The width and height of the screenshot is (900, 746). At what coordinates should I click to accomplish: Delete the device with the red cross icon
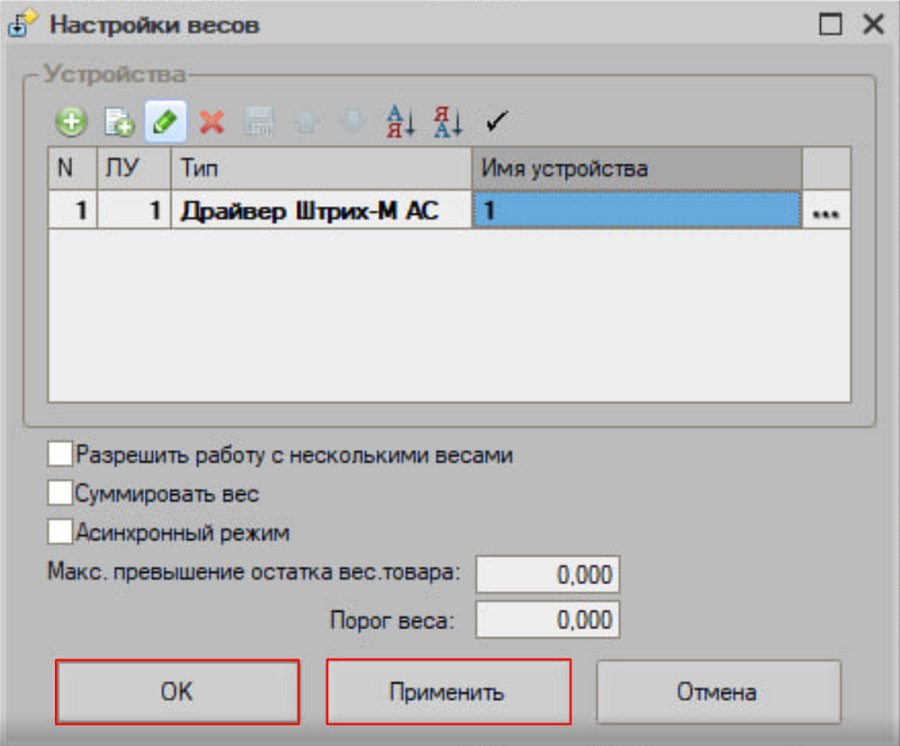[x=211, y=122]
